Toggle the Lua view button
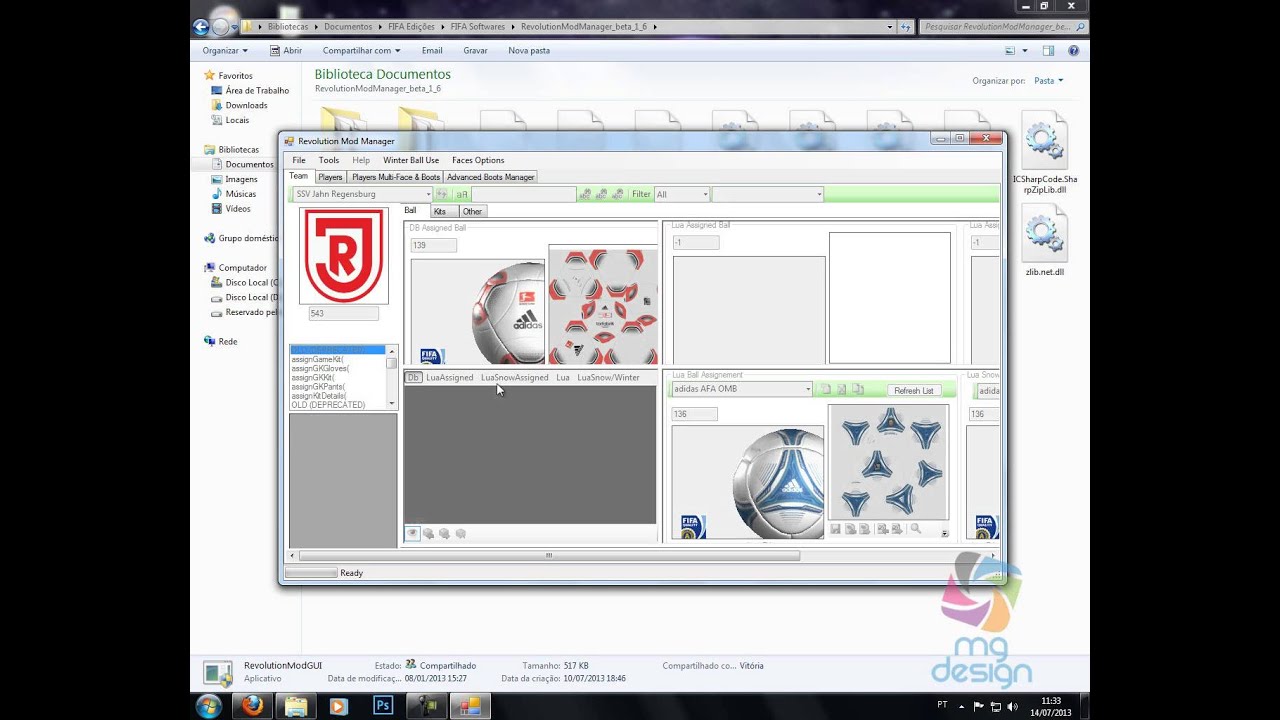The width and height of the screenshot is (1280, 720). coord(563,377)
